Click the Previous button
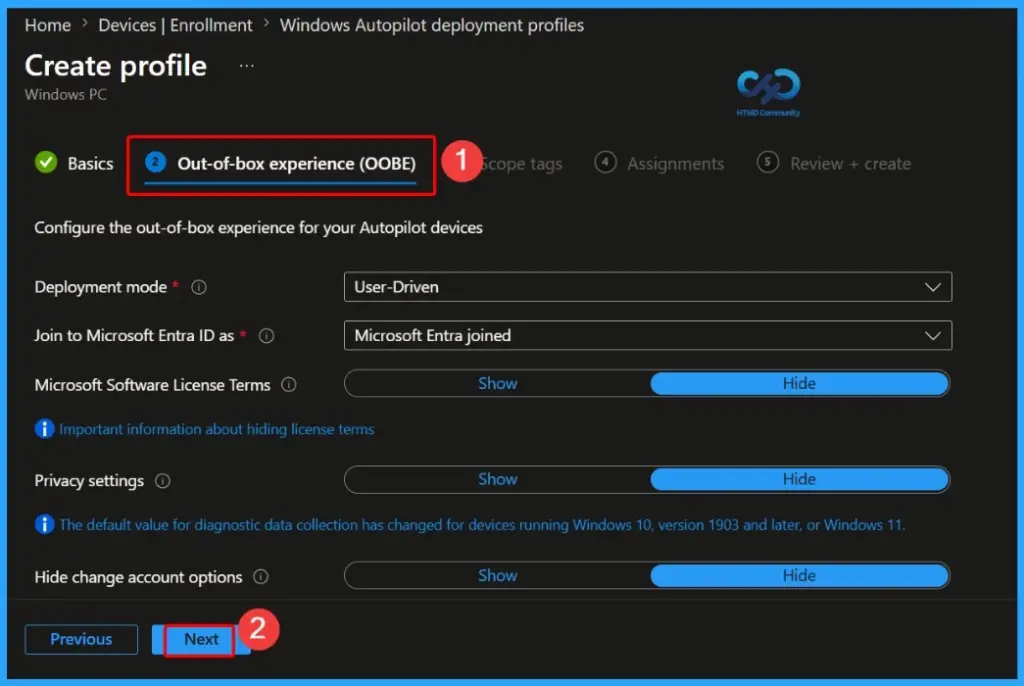1024x686 pixels. (x=81, y=640)
